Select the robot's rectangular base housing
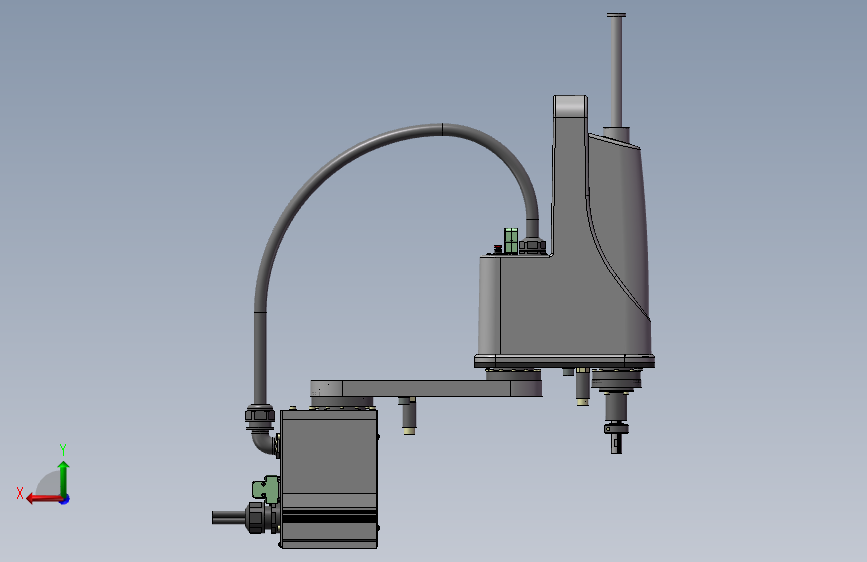867x562 pixels. (329, 478)
